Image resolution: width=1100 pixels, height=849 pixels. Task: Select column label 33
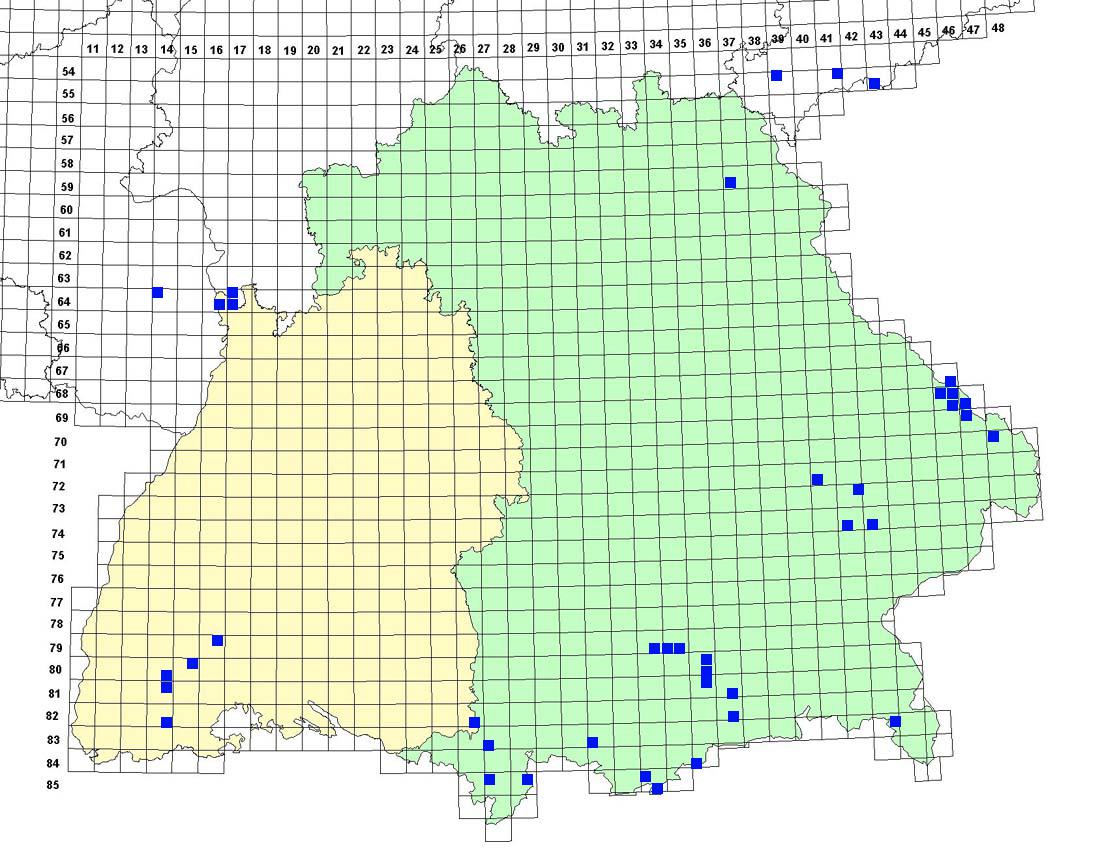point(631,45)
